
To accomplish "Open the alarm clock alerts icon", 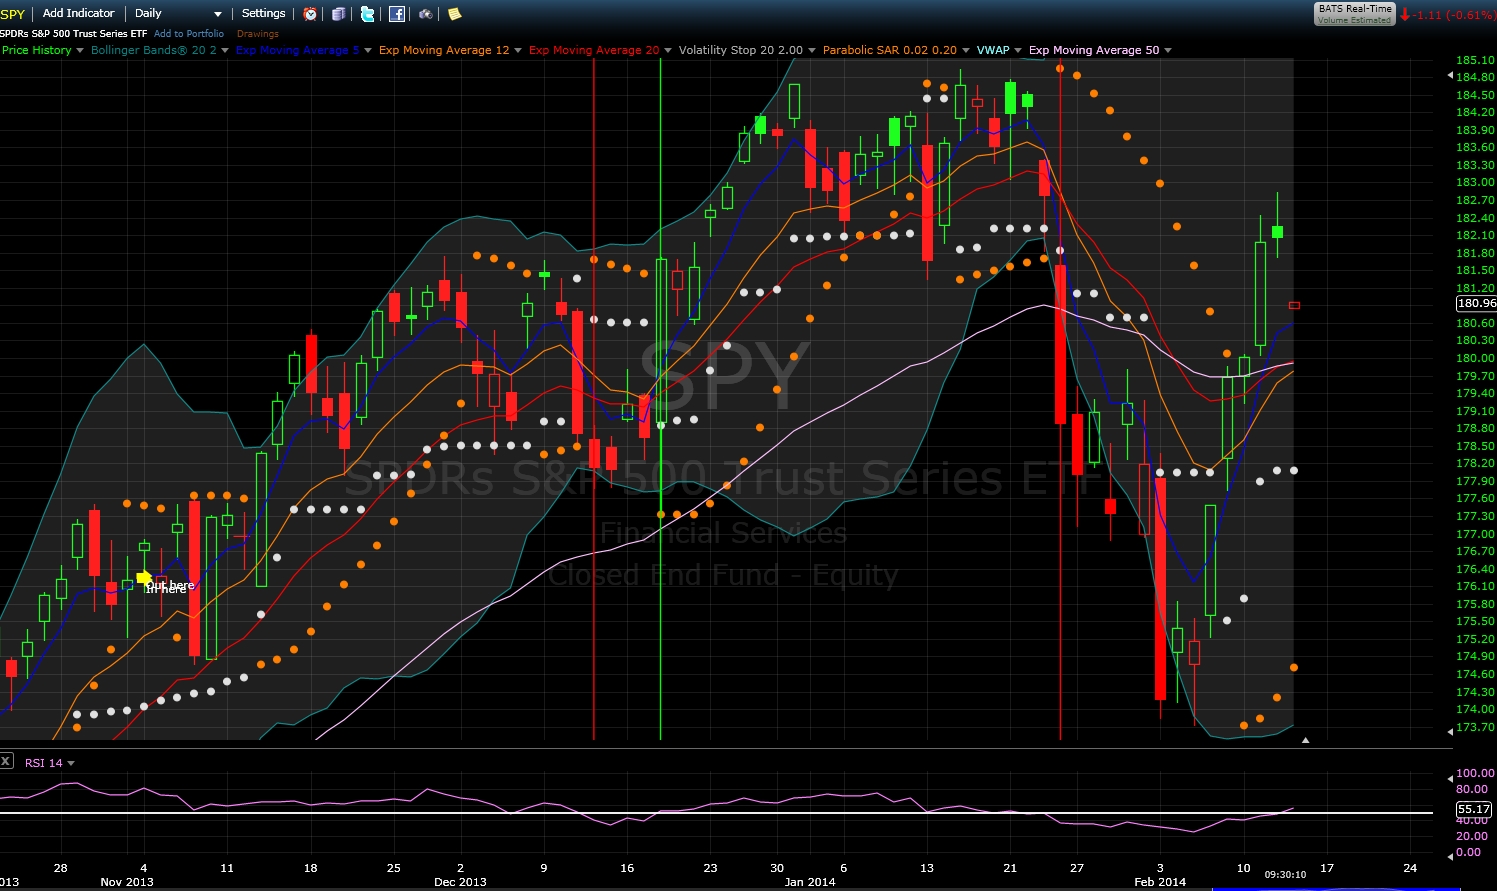I will tap(310, 14).
